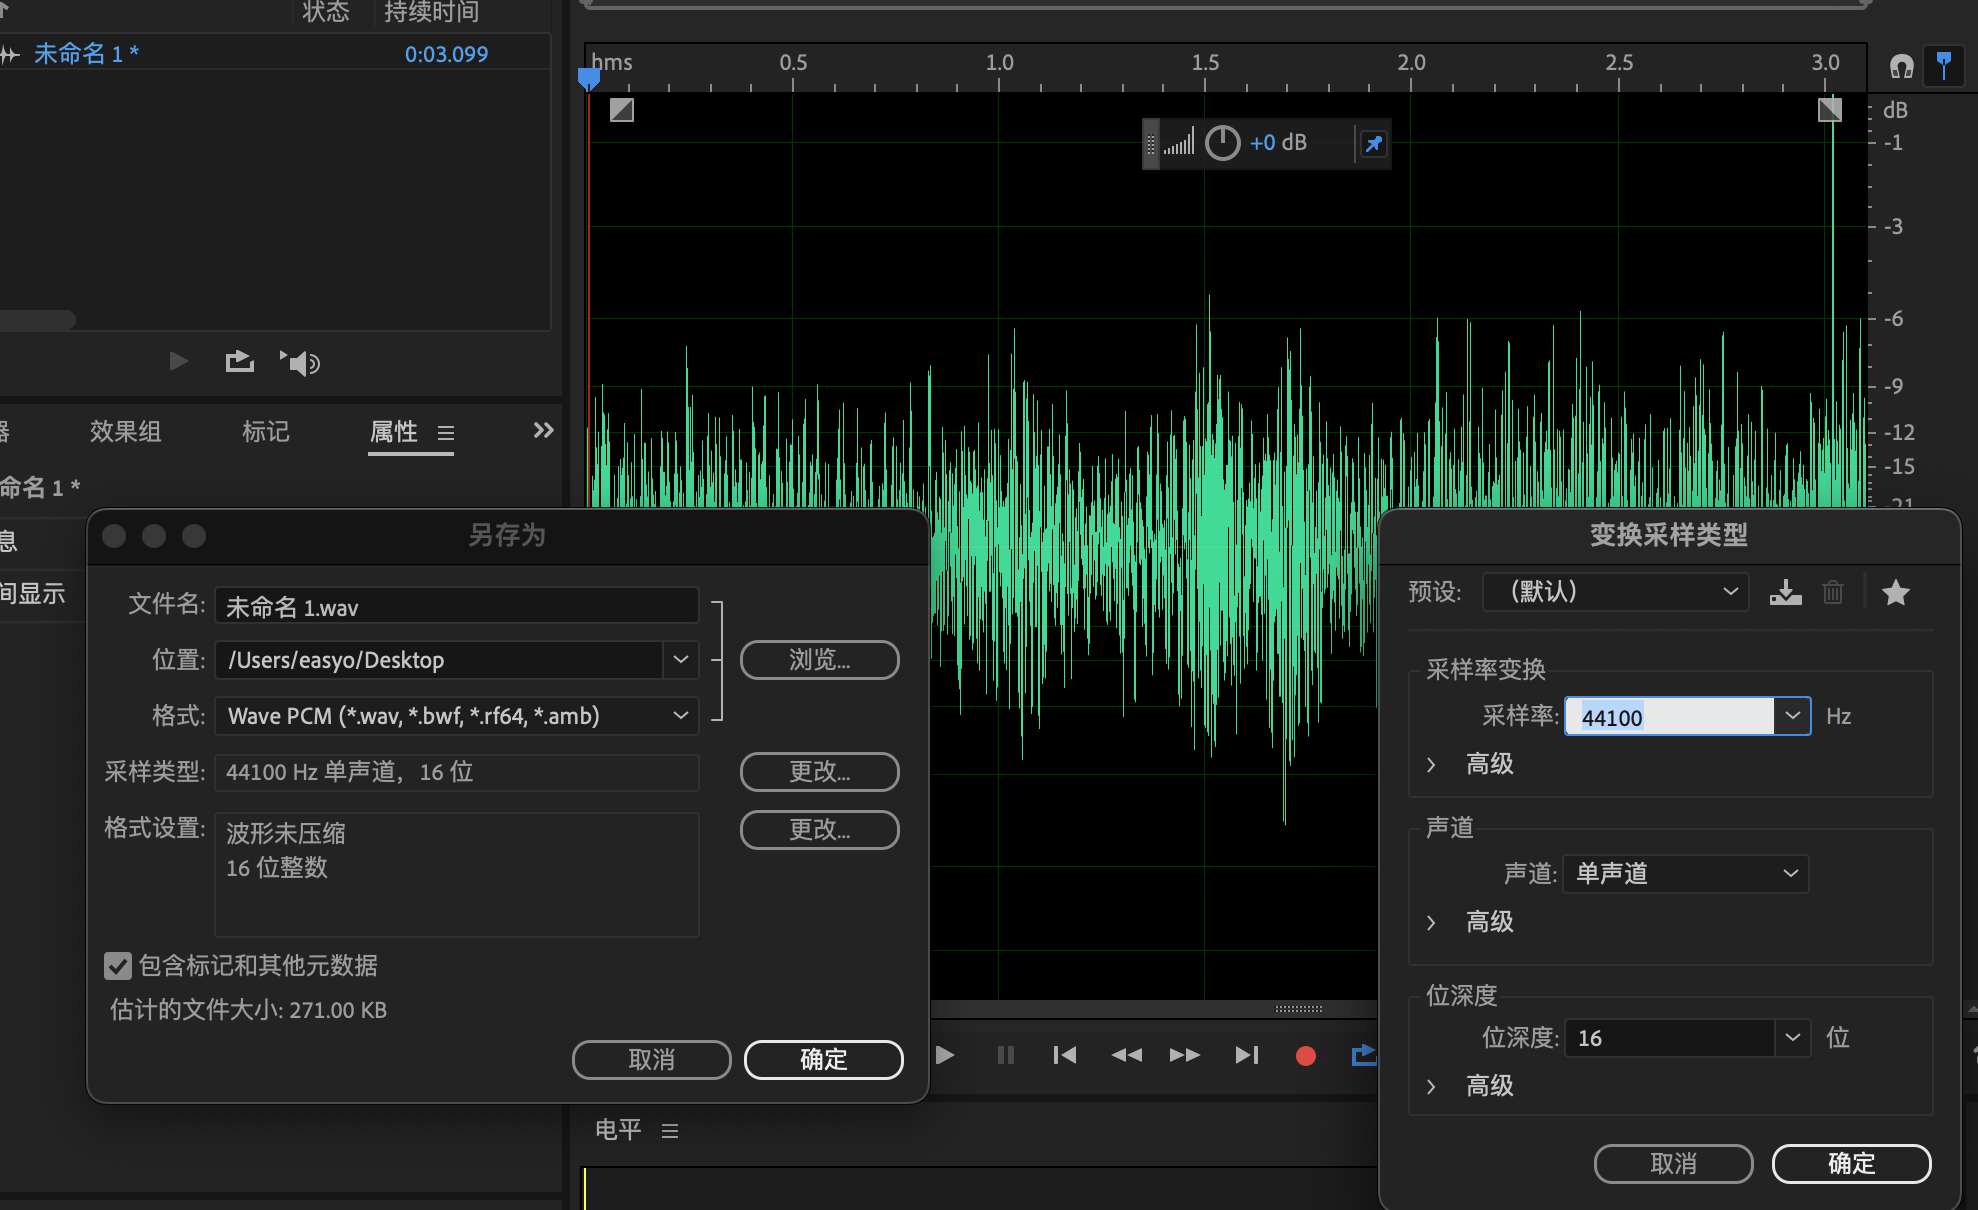Click the transport Play button
The image size is (1978, 1210).
945,1055
